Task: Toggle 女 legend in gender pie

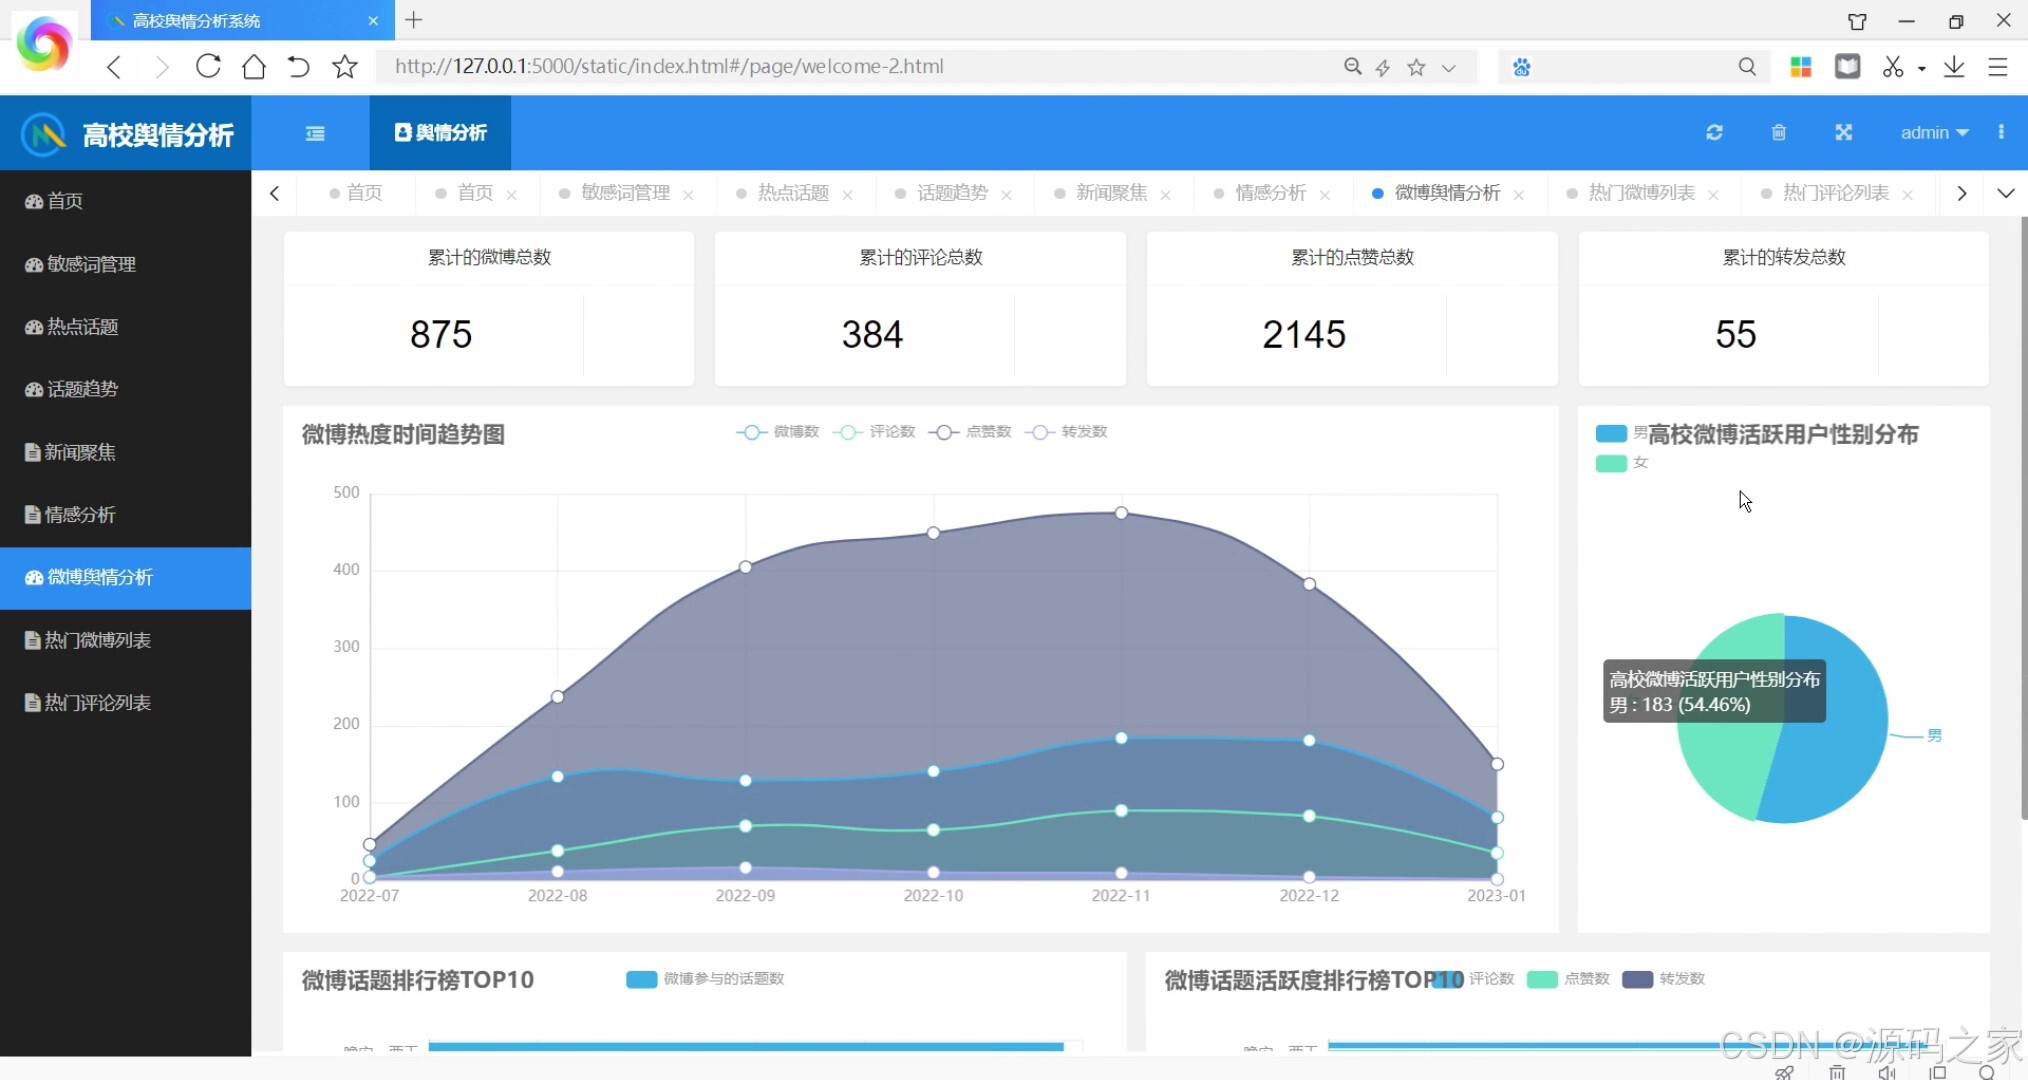Action: tap(1621, 463)
